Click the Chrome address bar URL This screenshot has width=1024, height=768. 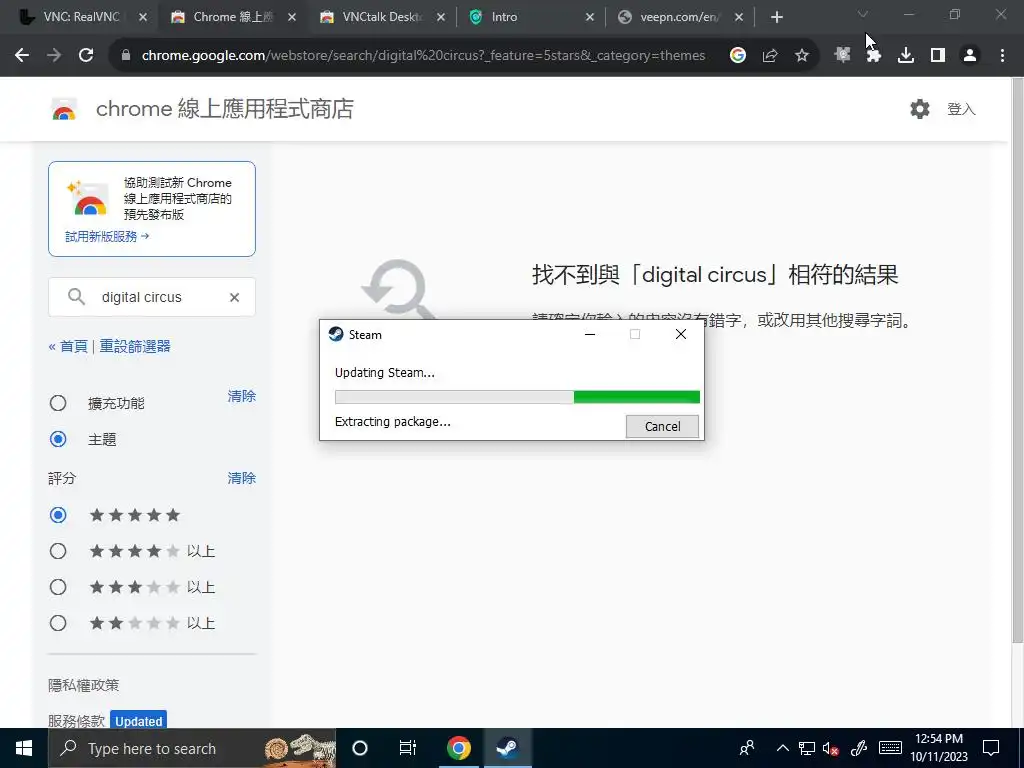click(x=423, y=56)
